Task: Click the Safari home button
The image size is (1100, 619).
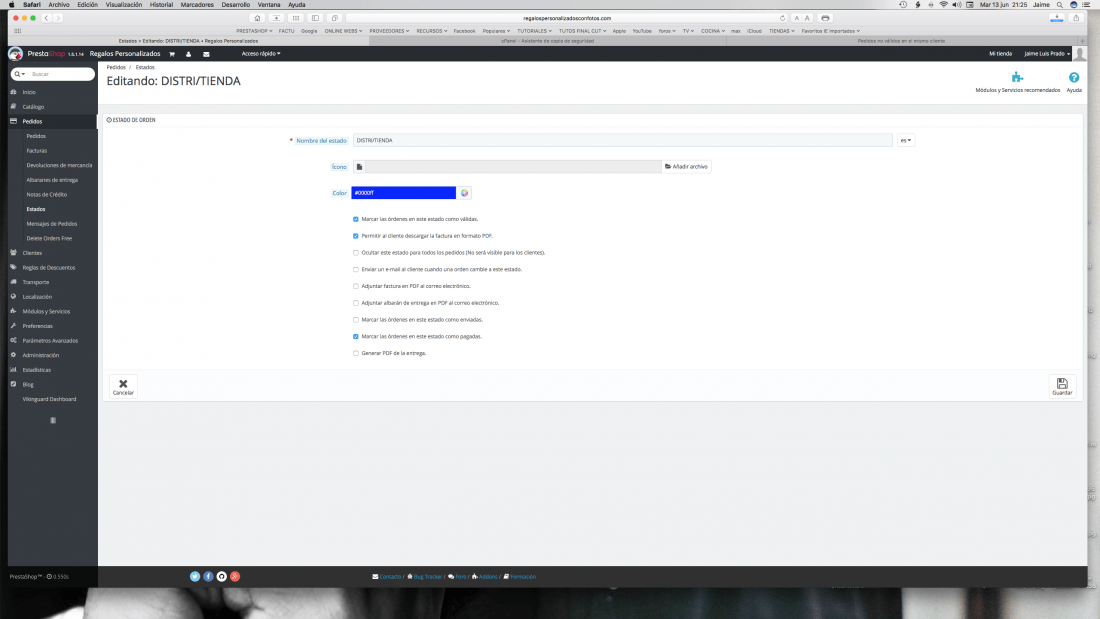Action: pos(257,18)
